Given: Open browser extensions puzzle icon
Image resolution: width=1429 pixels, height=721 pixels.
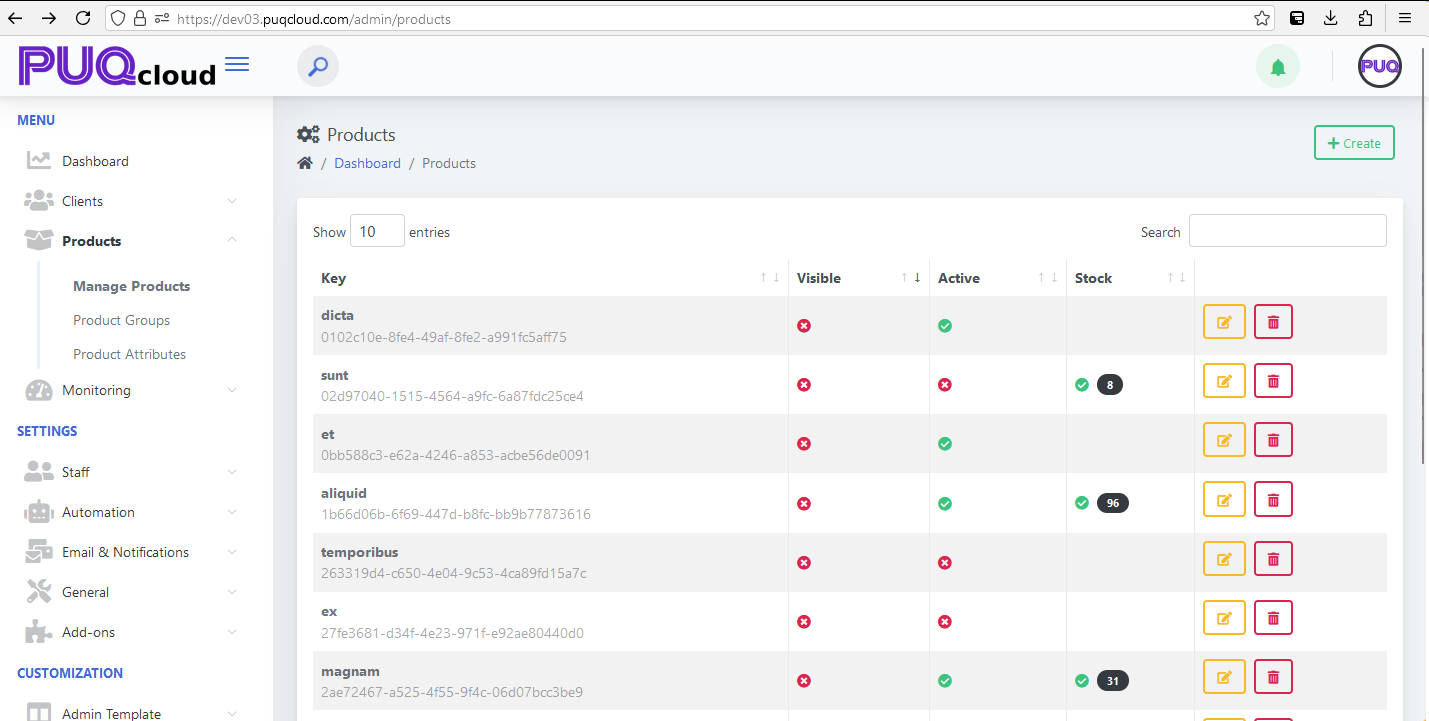Looking at the screenshot, I should pos(1365,18).
